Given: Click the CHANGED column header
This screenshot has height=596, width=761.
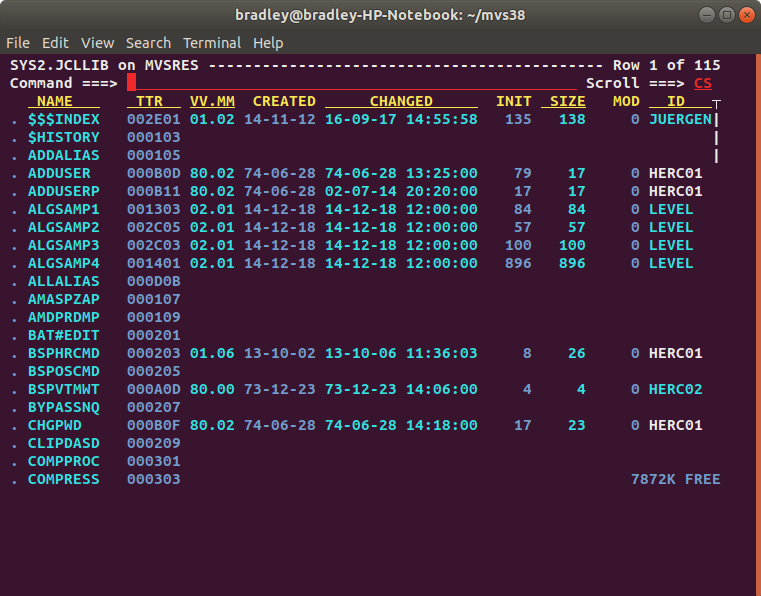Looking at the screenshot, I should point(401,101).
